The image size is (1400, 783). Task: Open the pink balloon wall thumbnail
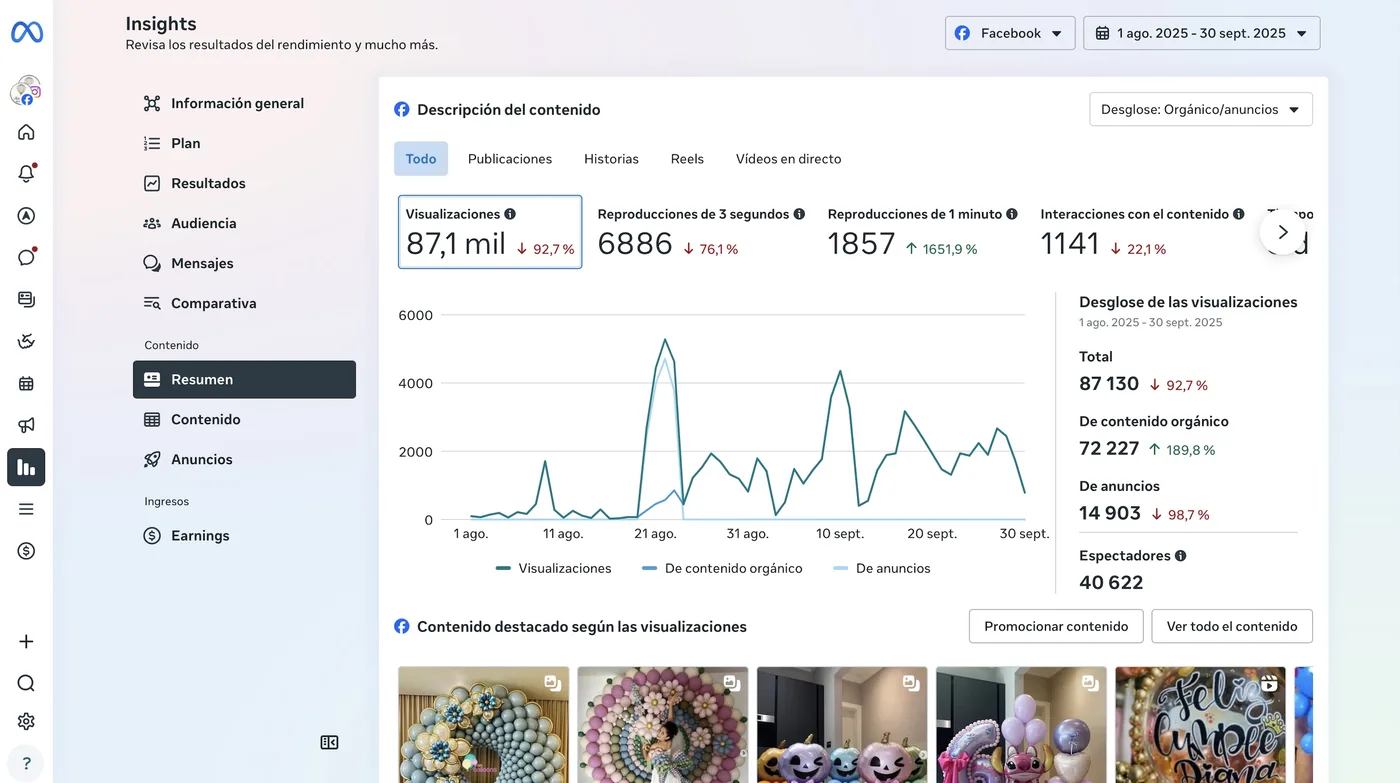coord(663,725)
